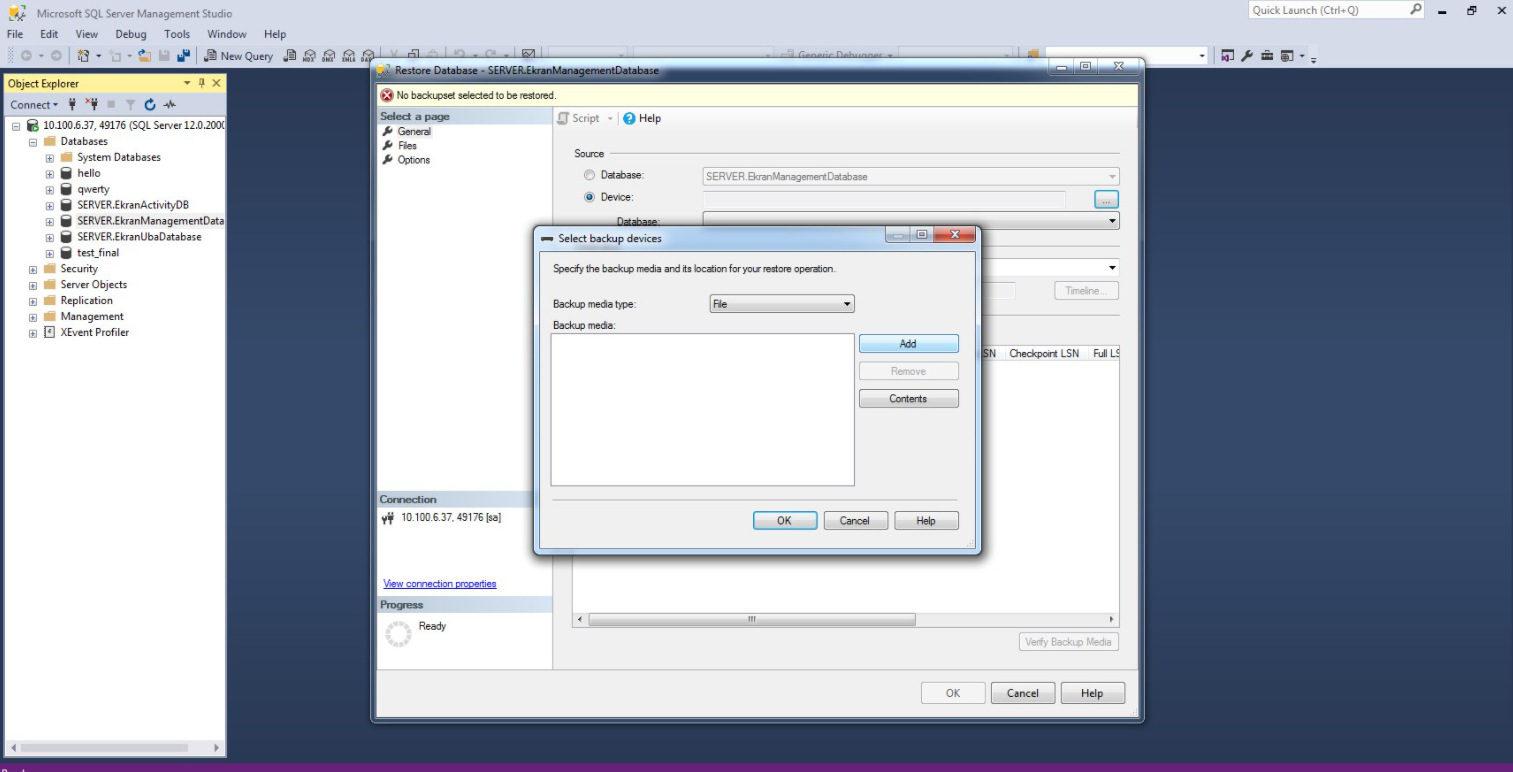Open Object Explorer window position dropdown arrow
This screenshot has height=772, width=1513.
(x=187, y=83)
